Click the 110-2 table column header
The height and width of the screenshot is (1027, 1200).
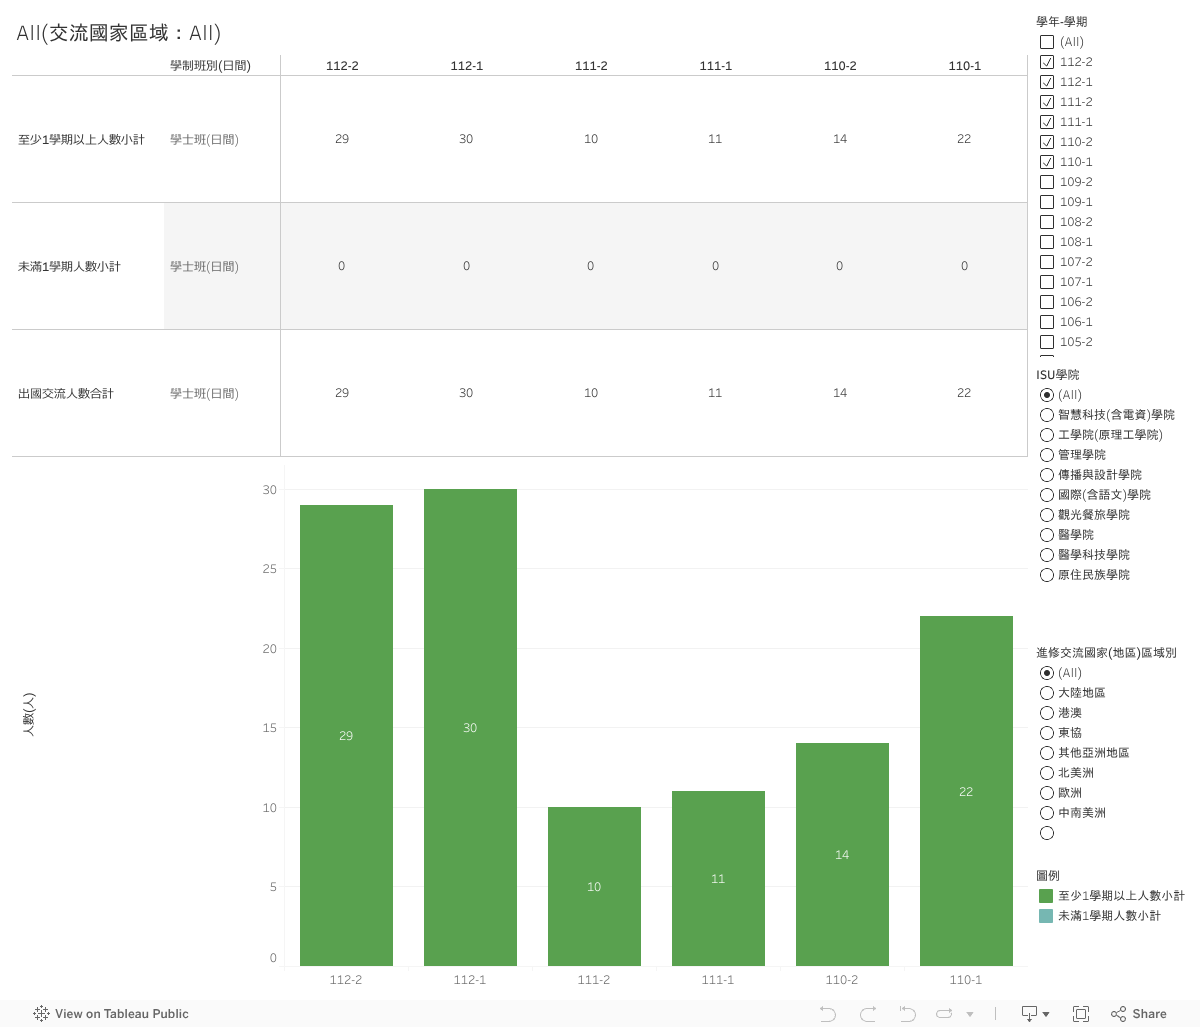pos(840,66)
